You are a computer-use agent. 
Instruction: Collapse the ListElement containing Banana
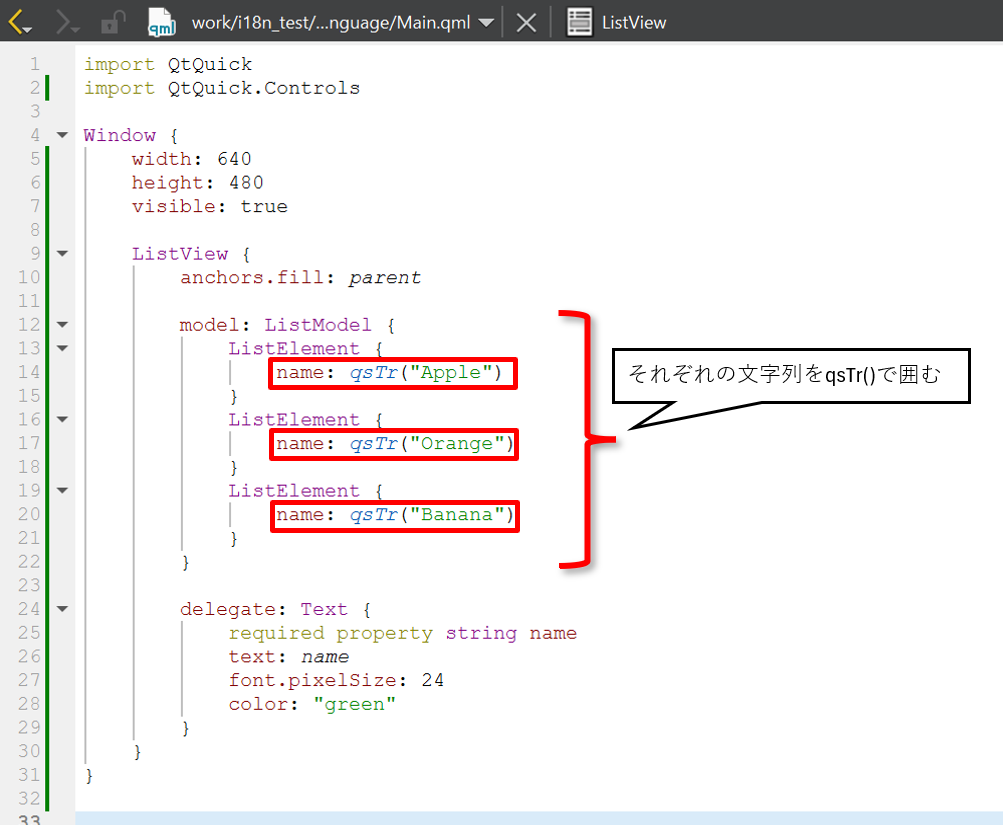[x=62, y=491]
